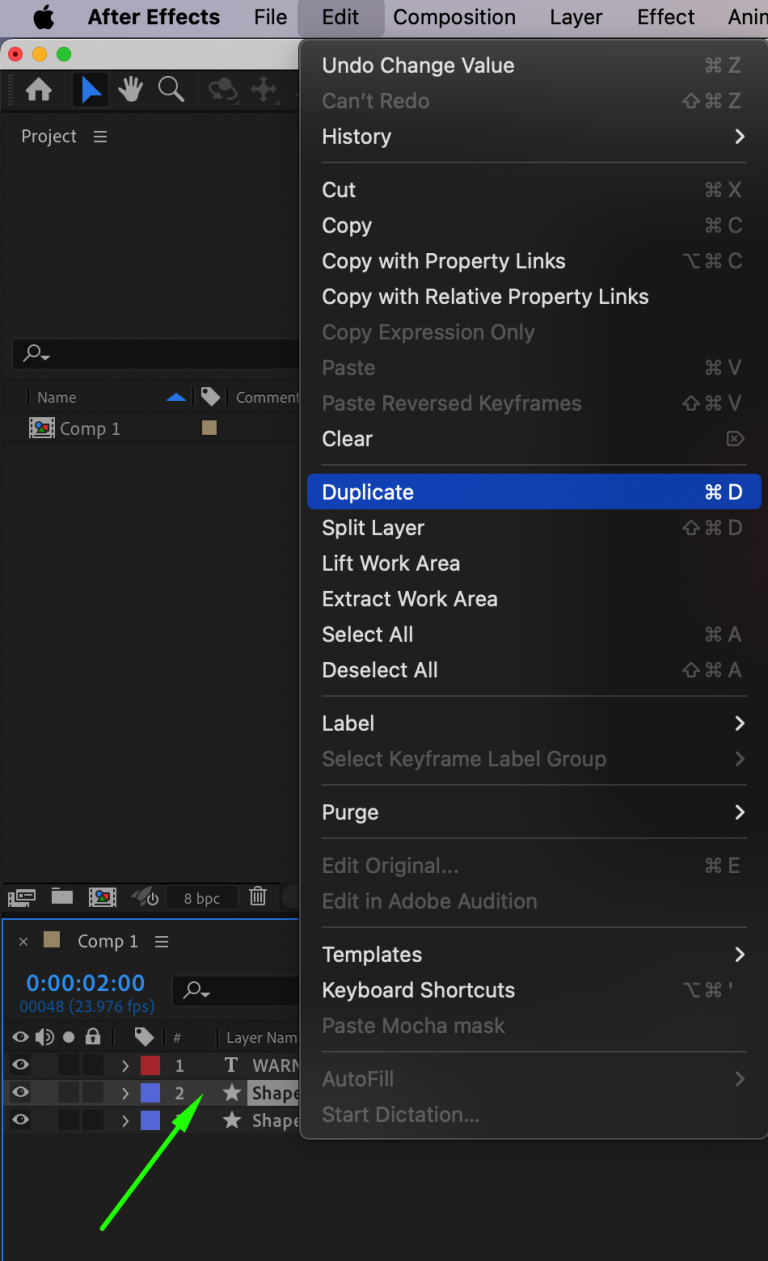This screenshot has width=768, height=1261.
Task: Expand properties of layer 1
Action: (125, 1065)
